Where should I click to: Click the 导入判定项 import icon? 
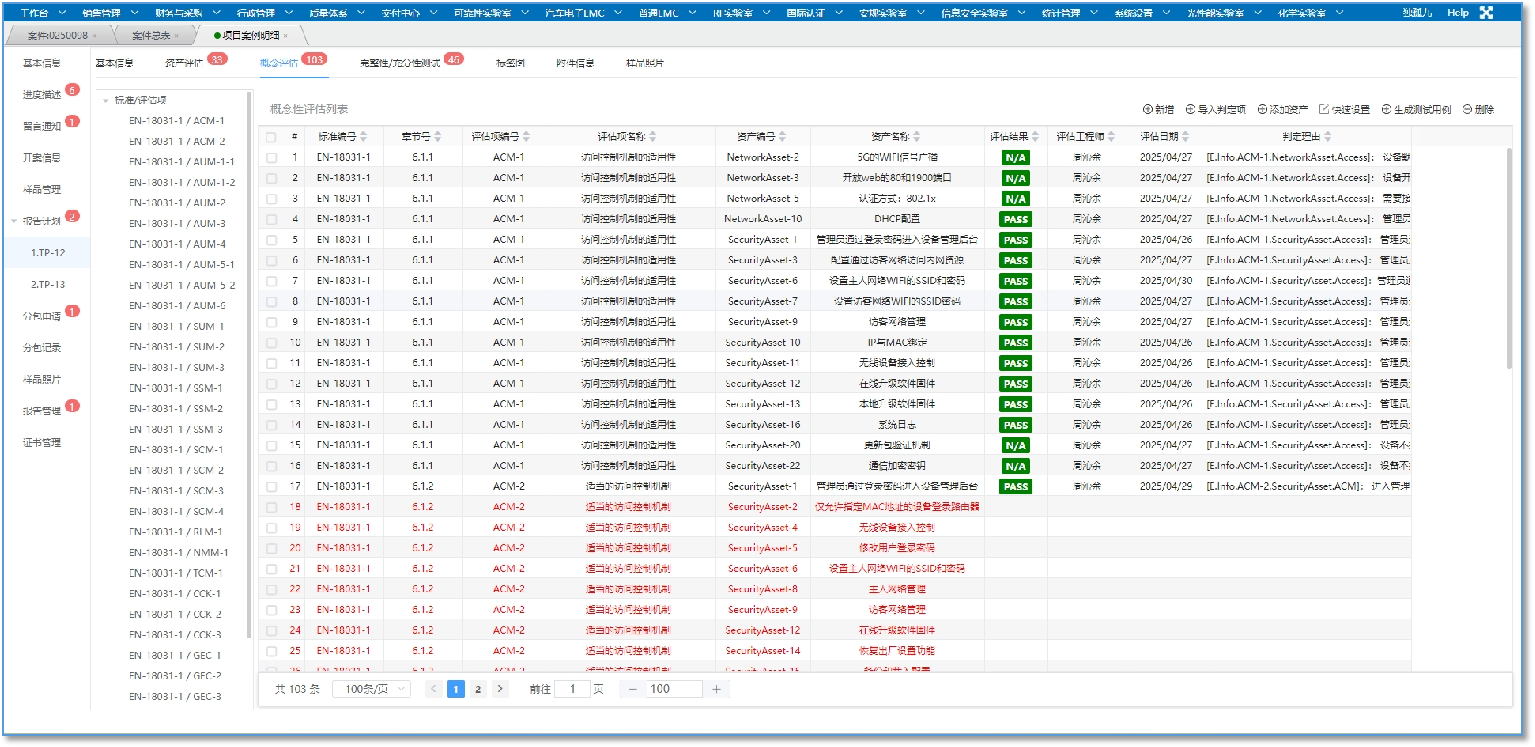(1190, 110)
